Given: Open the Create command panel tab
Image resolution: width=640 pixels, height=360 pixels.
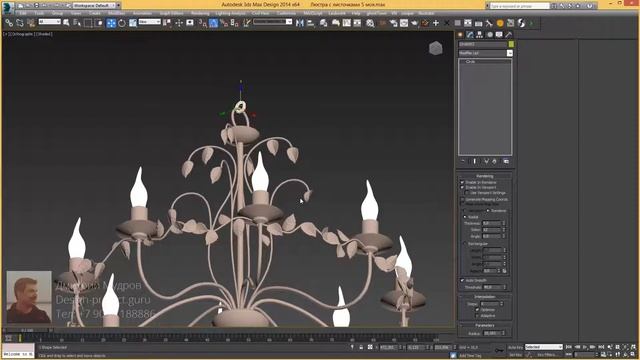Looking at the screenshot, I should pos(460,35).
